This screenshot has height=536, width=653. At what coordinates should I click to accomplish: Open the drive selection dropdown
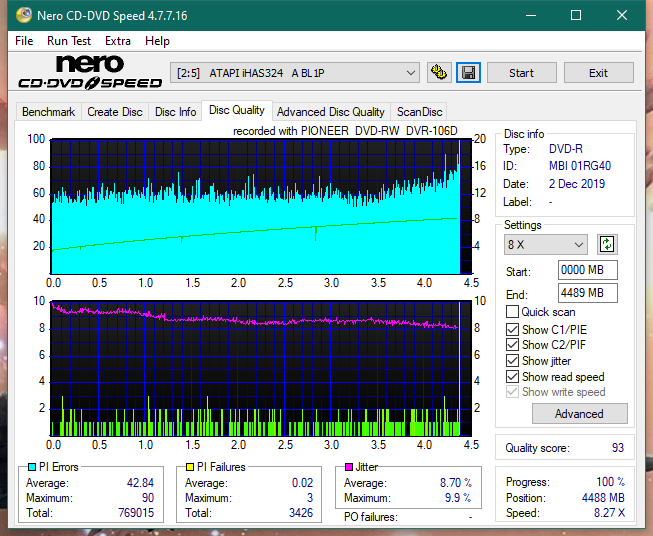[295, 73]
